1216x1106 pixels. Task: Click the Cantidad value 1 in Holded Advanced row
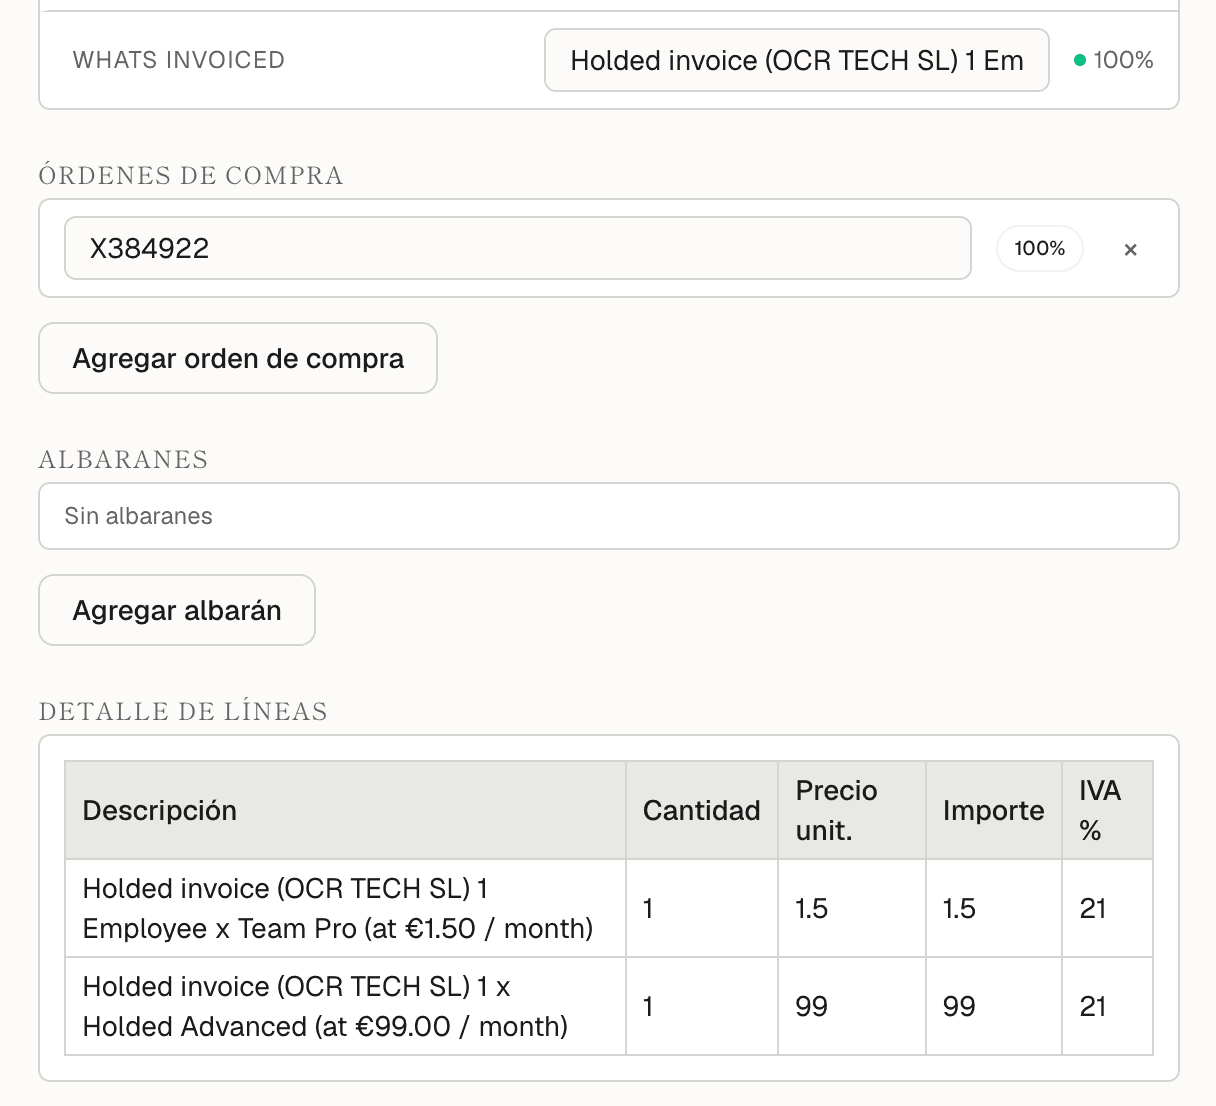point(702,1006)
